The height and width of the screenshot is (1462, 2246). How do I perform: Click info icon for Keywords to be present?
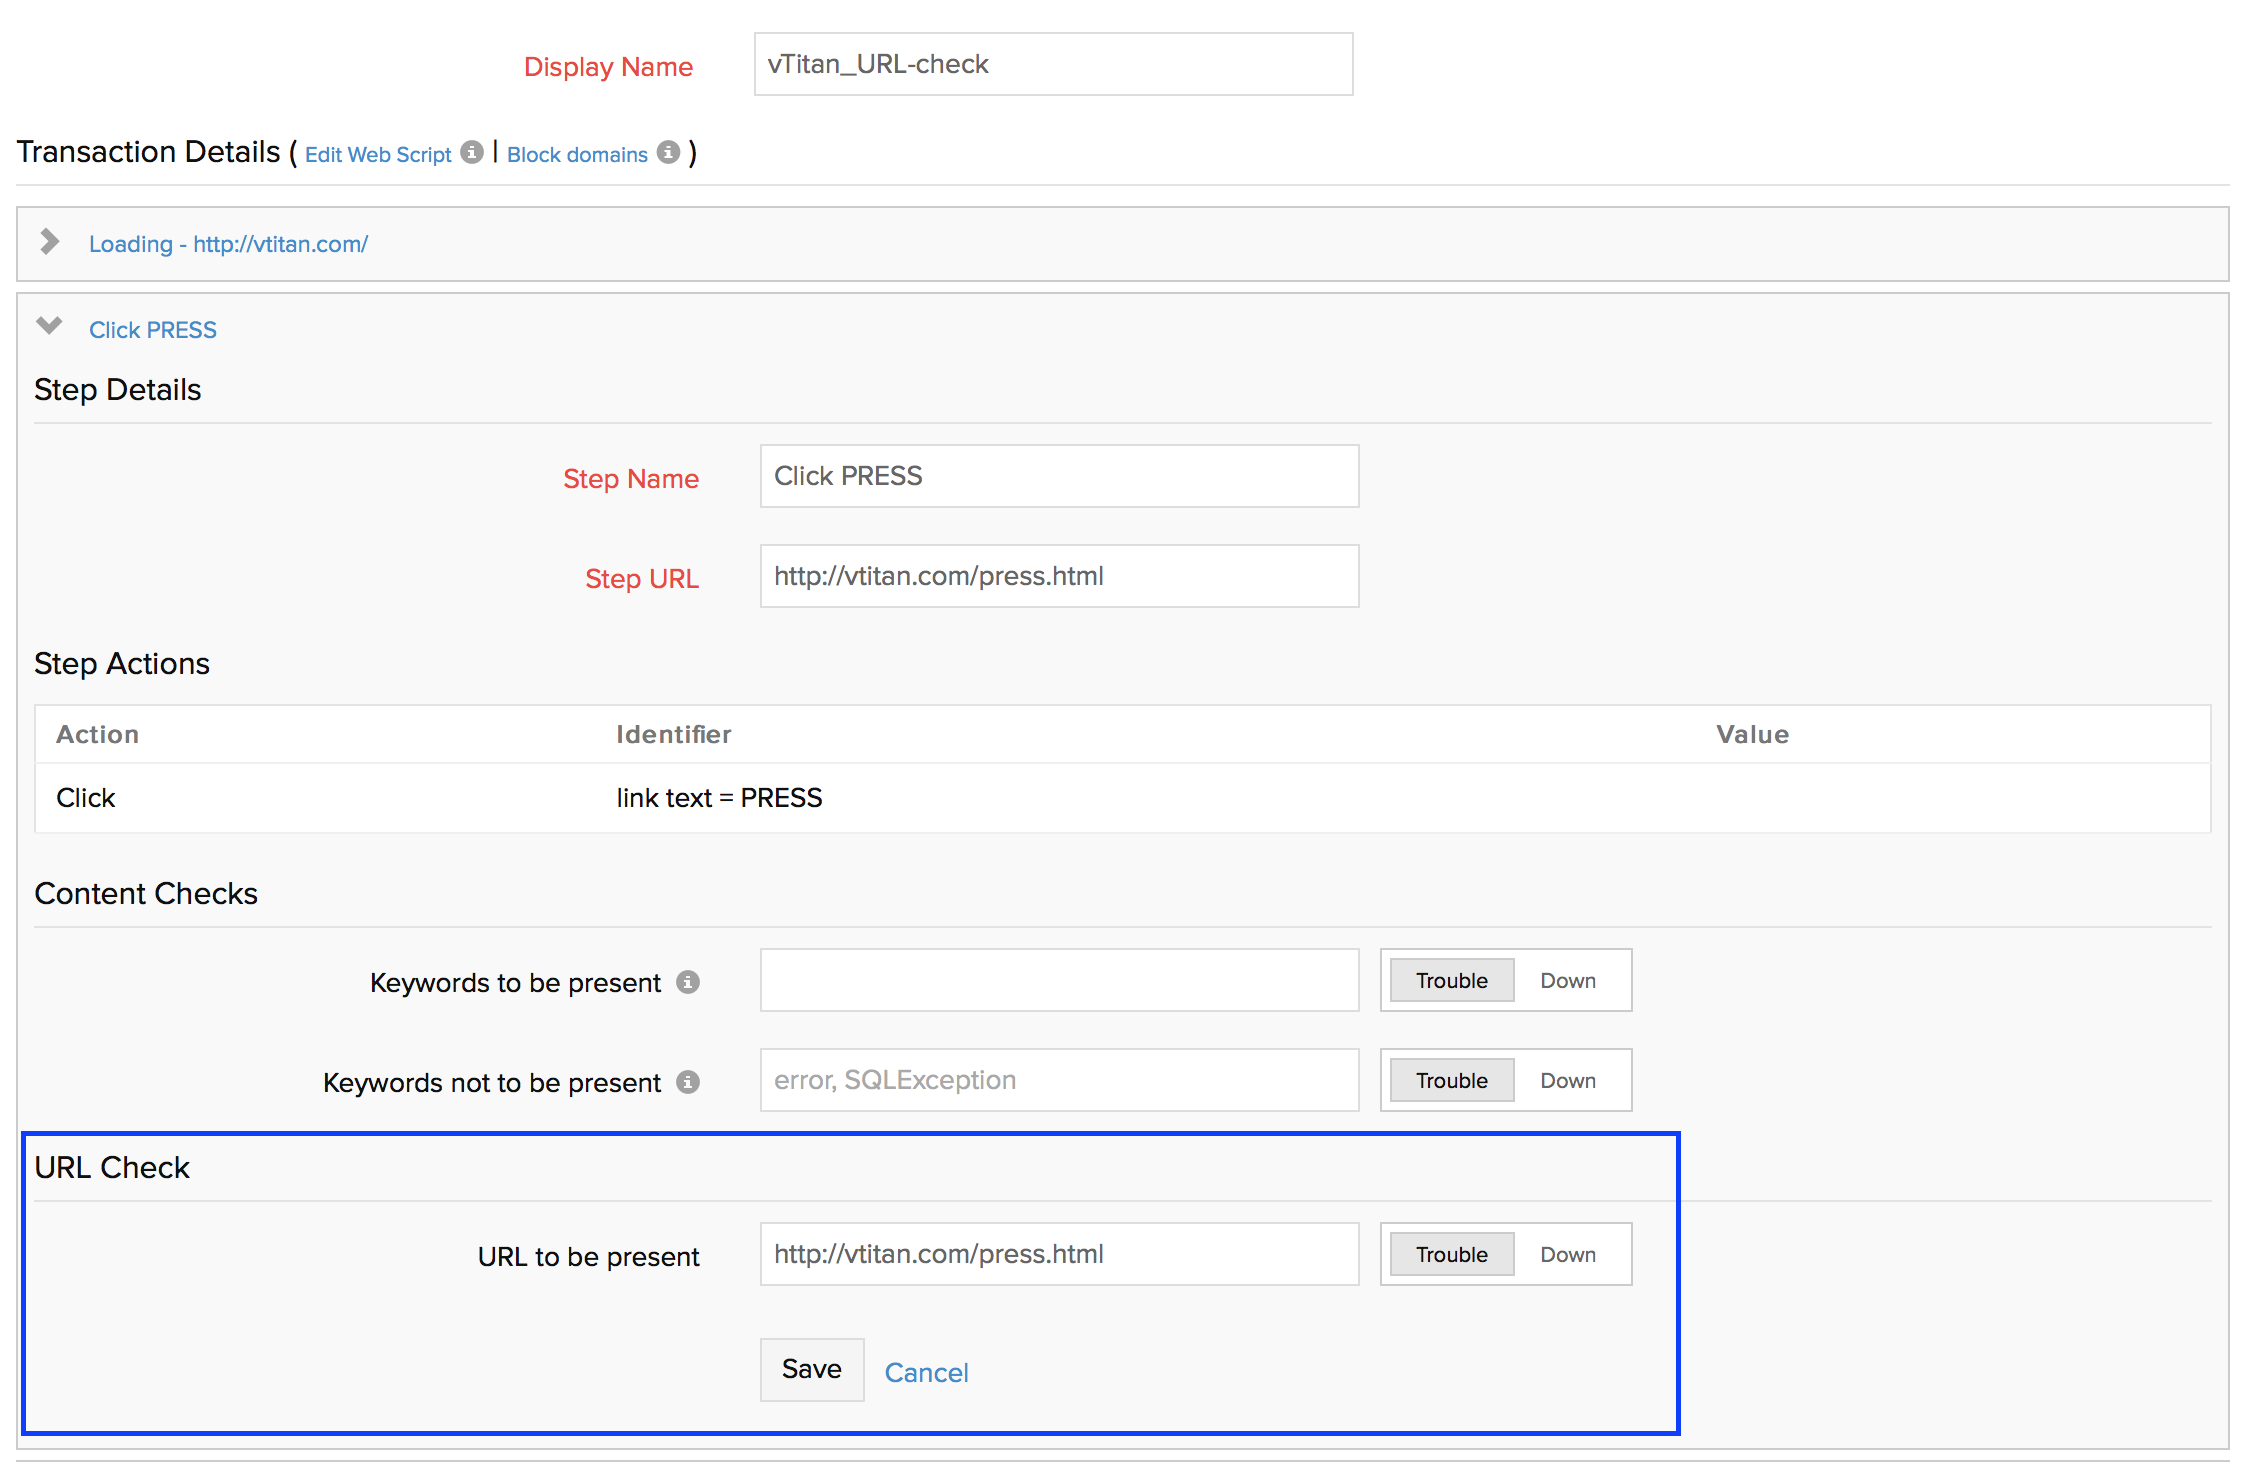[x=688, y=982]
